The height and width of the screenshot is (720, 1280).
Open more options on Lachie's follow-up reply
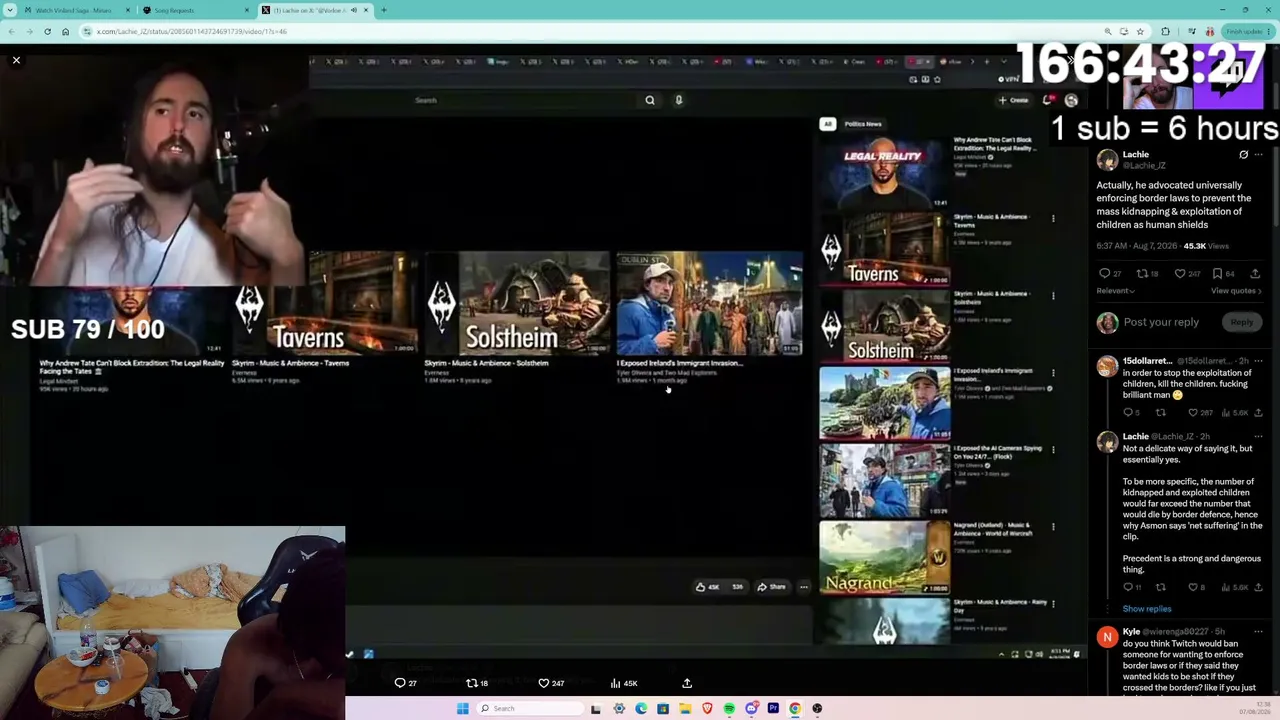pos(1258,437)
